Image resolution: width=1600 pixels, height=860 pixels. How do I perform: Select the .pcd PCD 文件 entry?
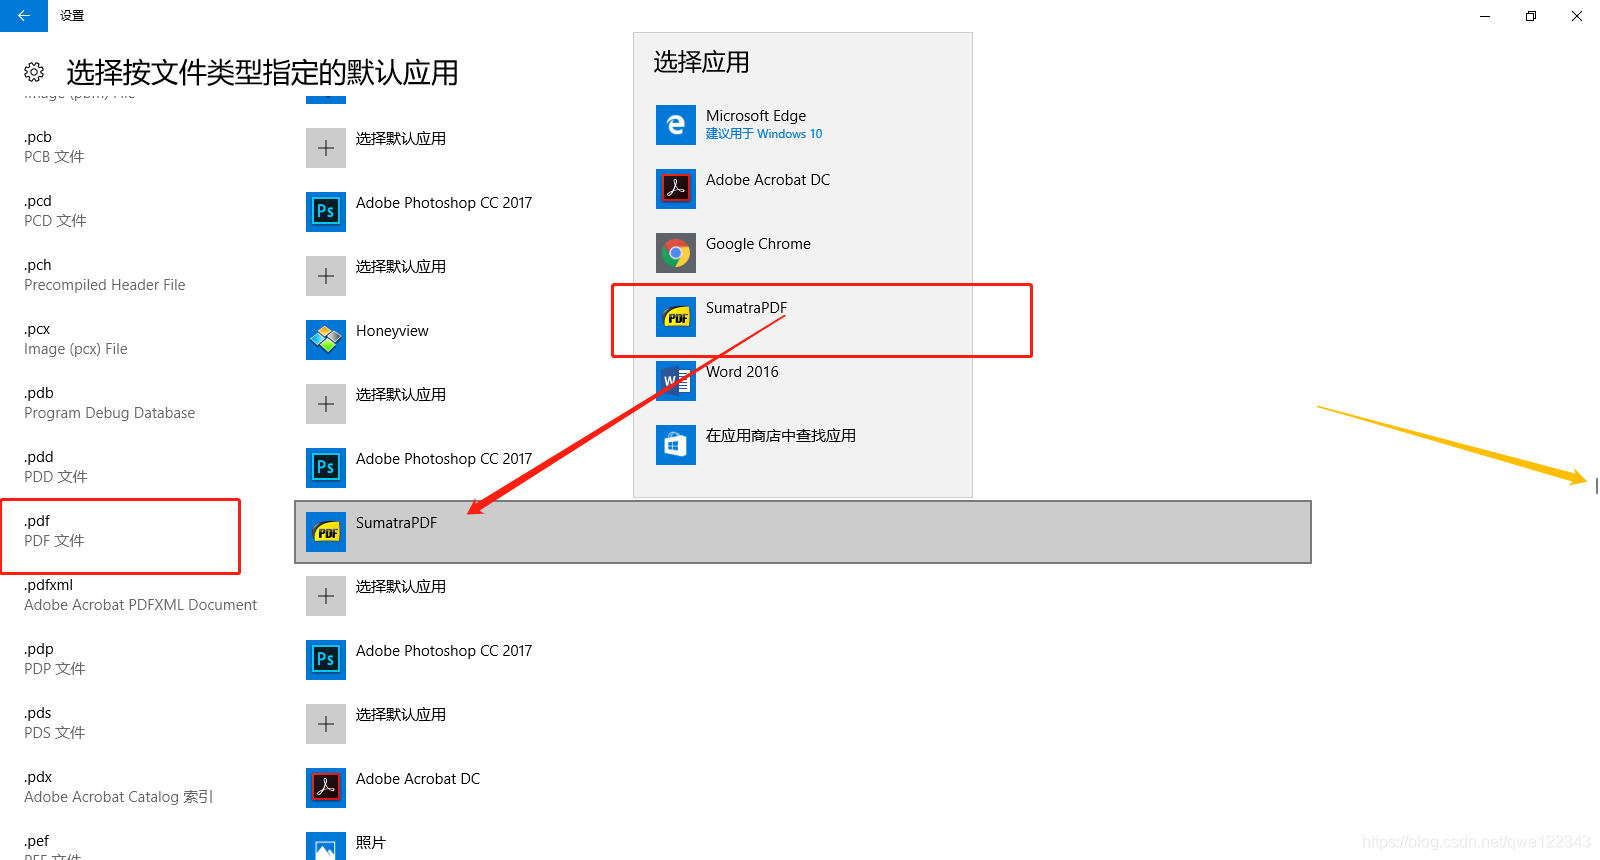[x=55, y=211]
